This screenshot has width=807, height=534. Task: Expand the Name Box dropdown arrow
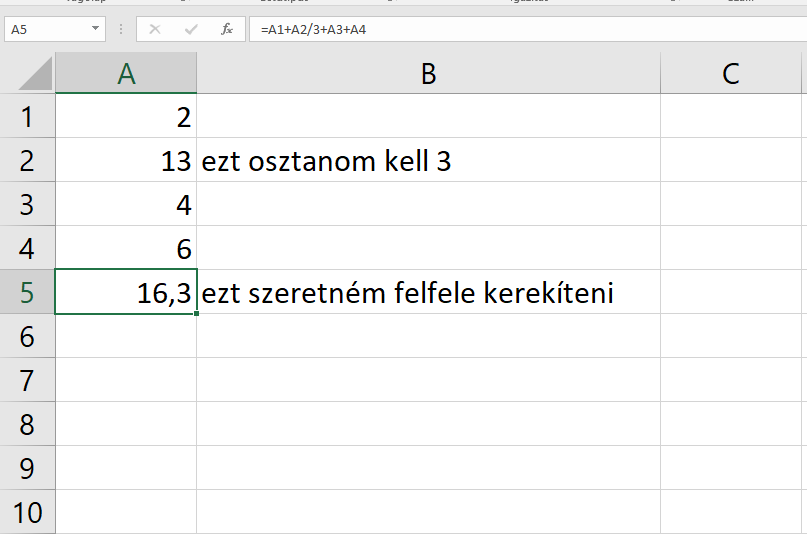(95, 29)
